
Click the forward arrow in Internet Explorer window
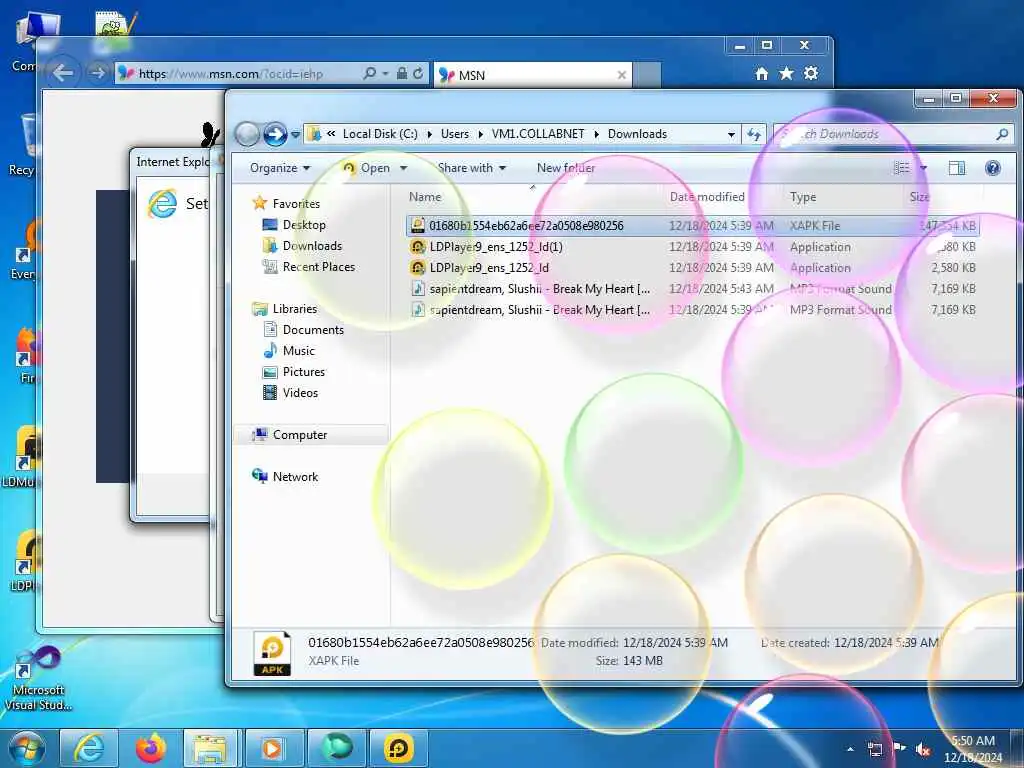click(x=97, y=72)
